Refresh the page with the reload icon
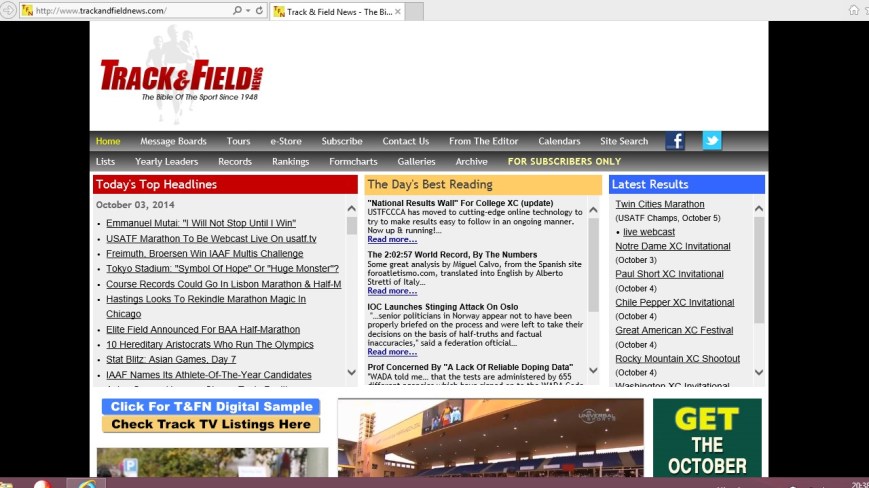This screenshot has height=488, width=869. tap(260, 11)
